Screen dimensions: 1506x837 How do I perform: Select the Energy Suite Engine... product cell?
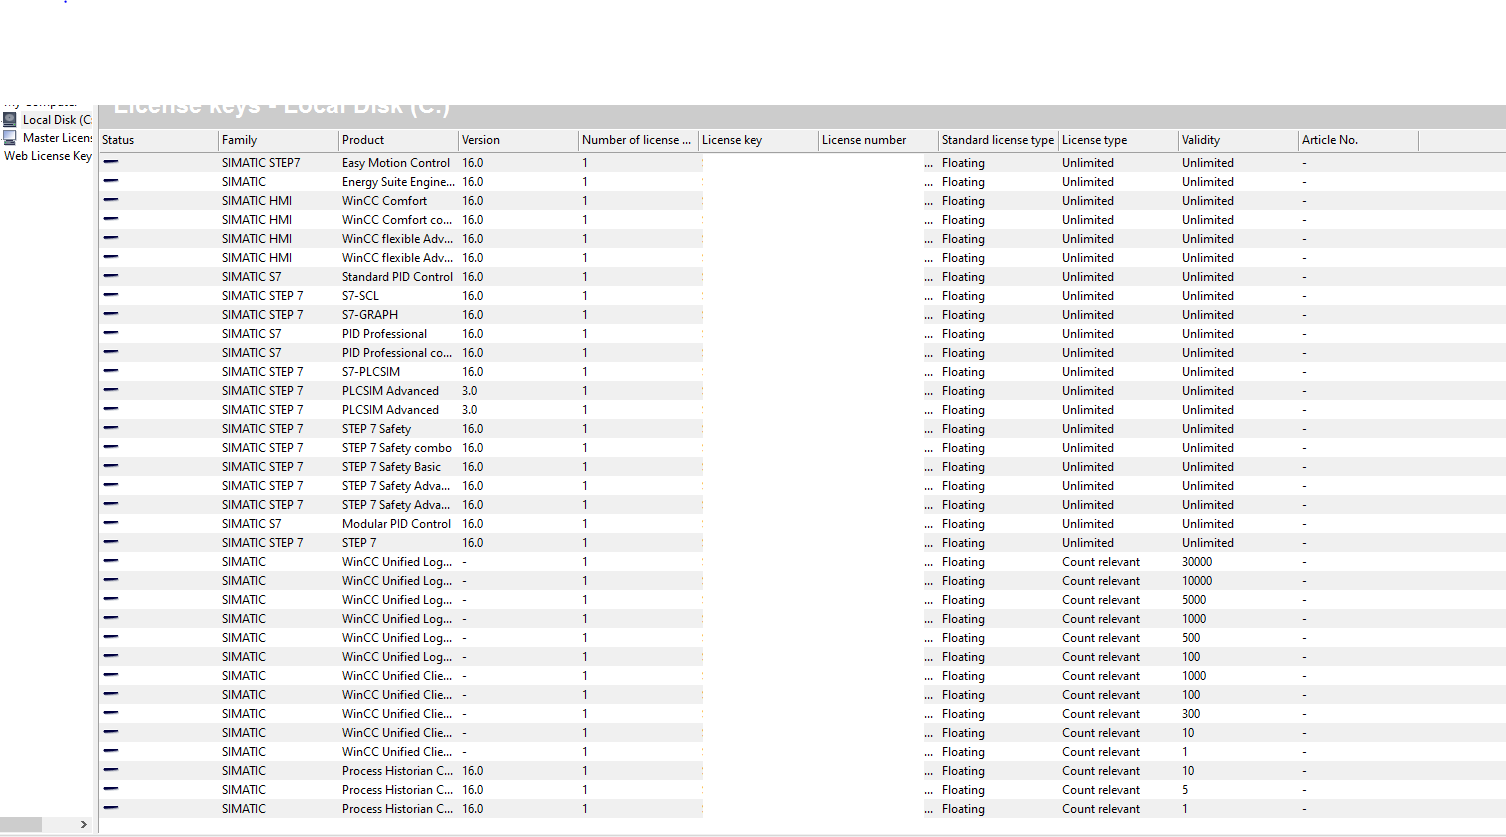[x=398, y=182]
